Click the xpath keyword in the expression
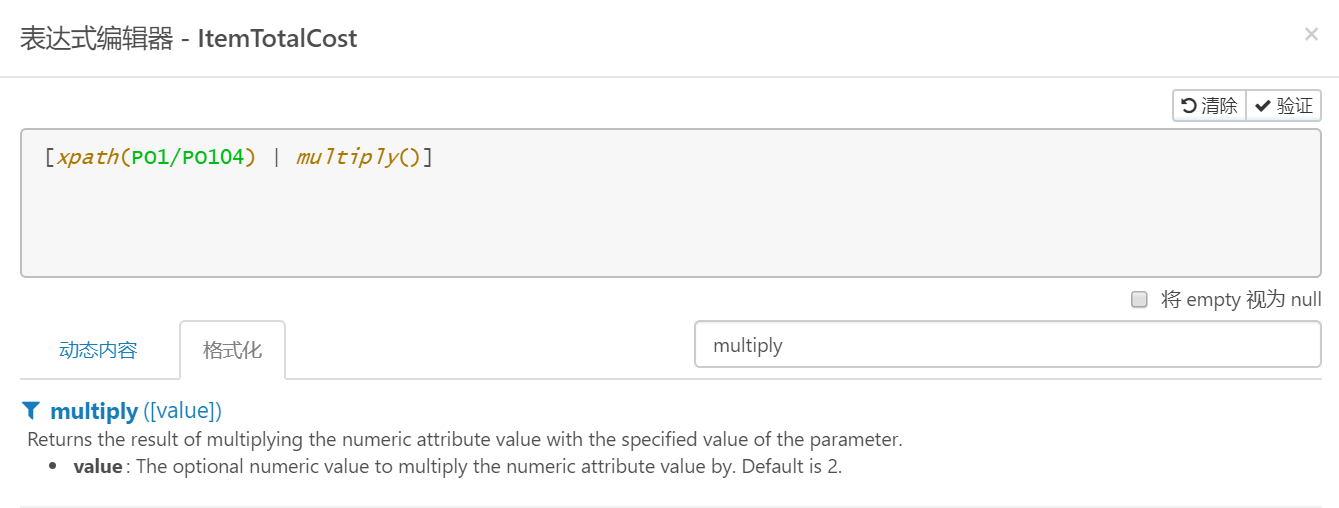This screenshot has height=508, width=1339. 87,158
